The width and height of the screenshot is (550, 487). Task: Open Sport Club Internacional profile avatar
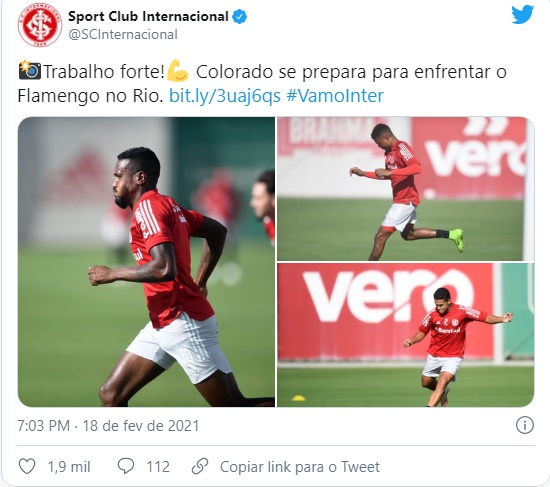(x=40, y=25)
